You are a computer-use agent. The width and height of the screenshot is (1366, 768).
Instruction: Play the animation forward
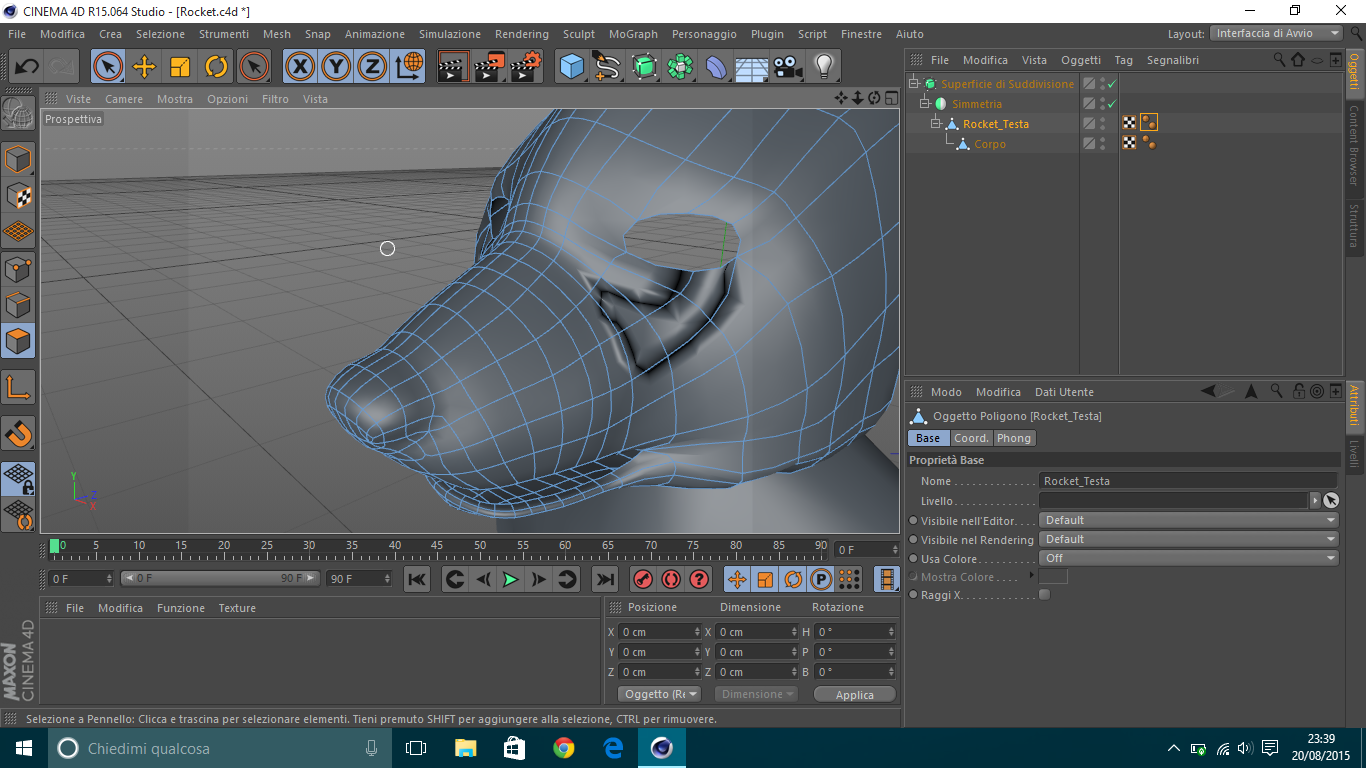coord(510,579)
